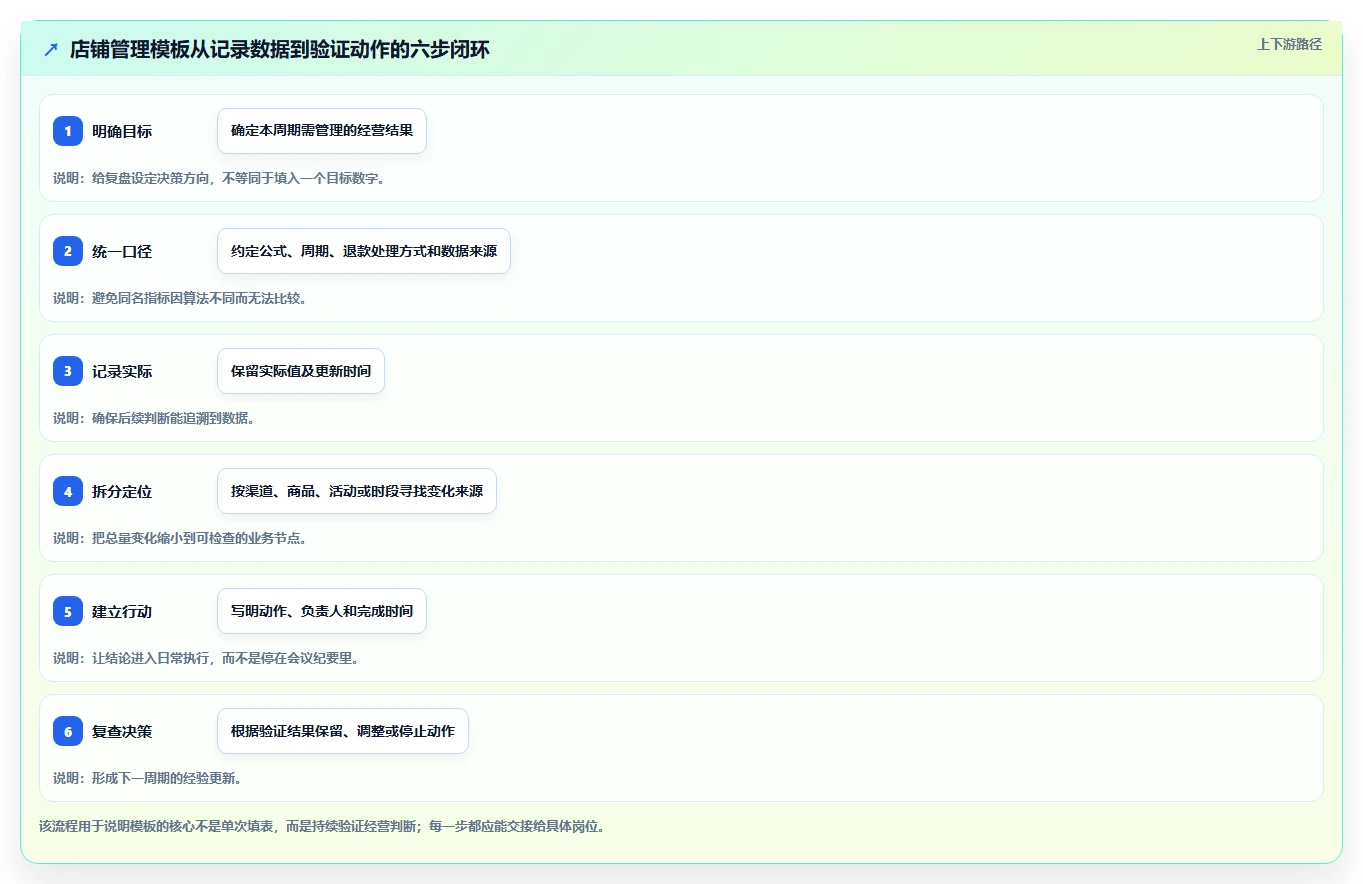Click the footer text starting 该流程用于说明模板
The image size is (1363, 884).
(x=322, y=826)
